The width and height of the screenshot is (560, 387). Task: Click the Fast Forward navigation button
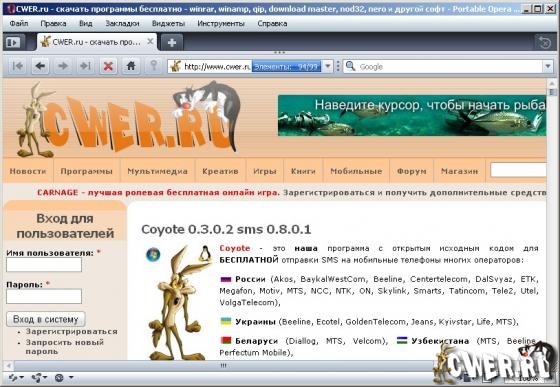[x=85, y=66]
